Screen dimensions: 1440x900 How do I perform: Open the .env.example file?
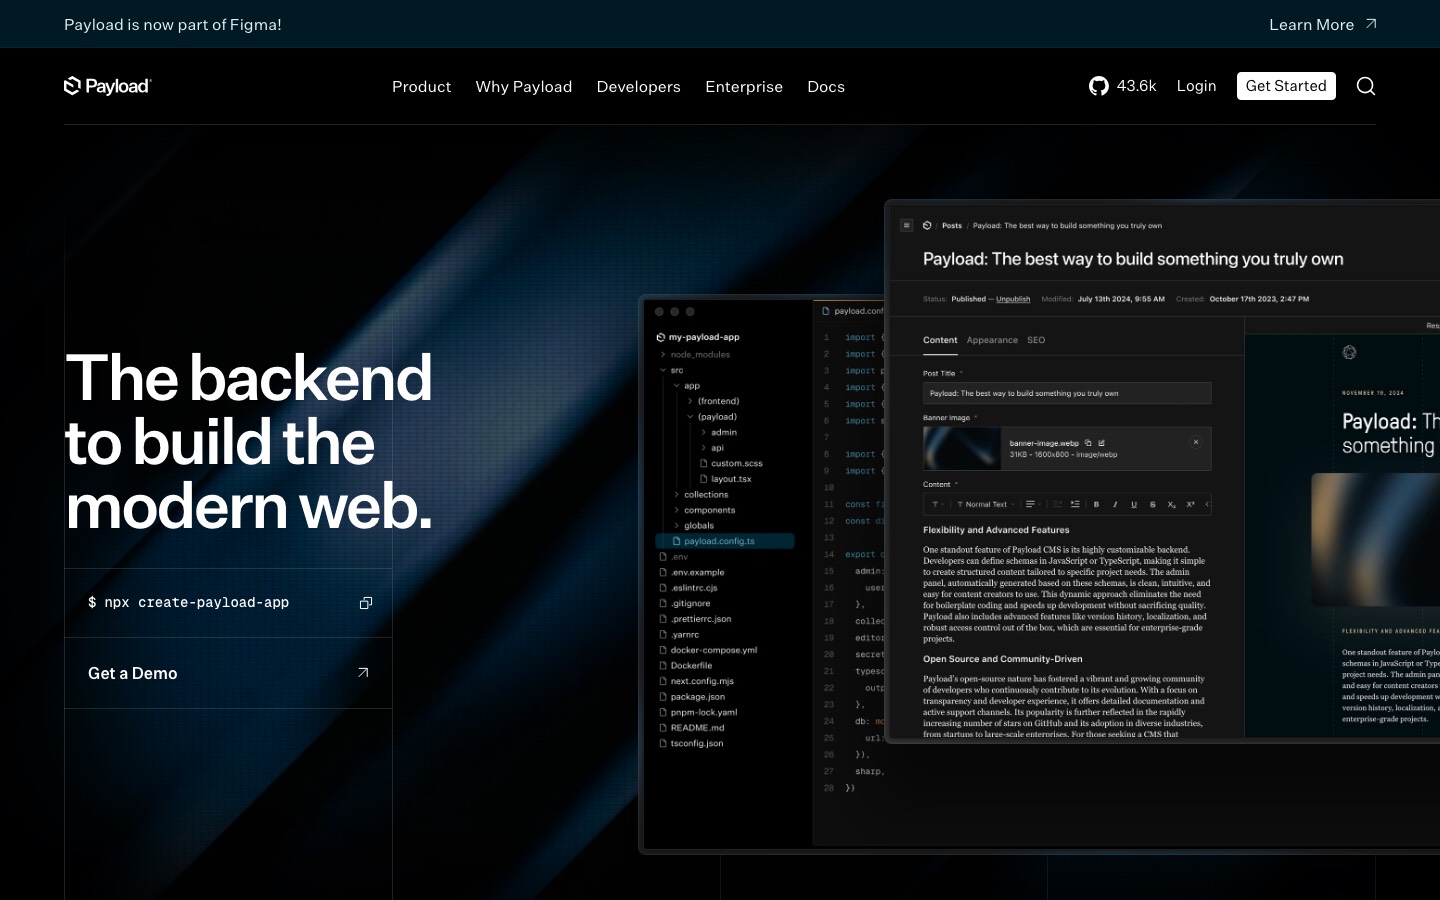[692, 573]
